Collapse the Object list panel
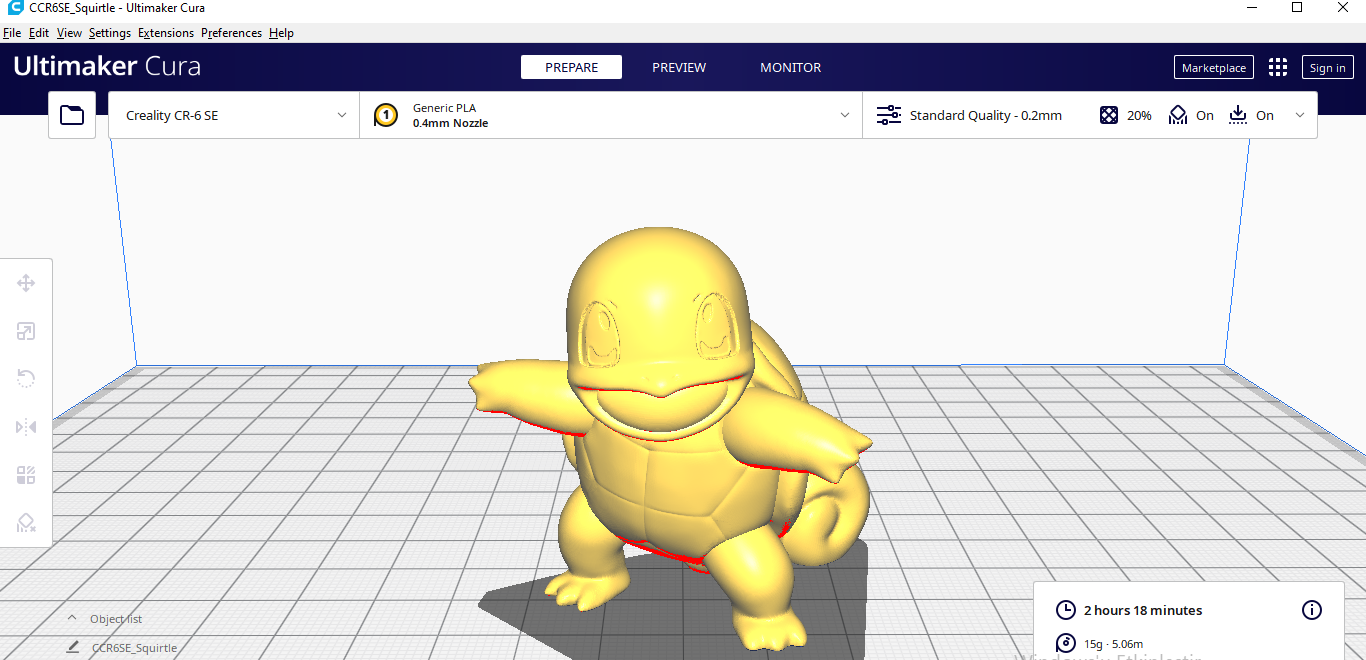The height and width of the screenshot is (660, 1366). point(72,618)
